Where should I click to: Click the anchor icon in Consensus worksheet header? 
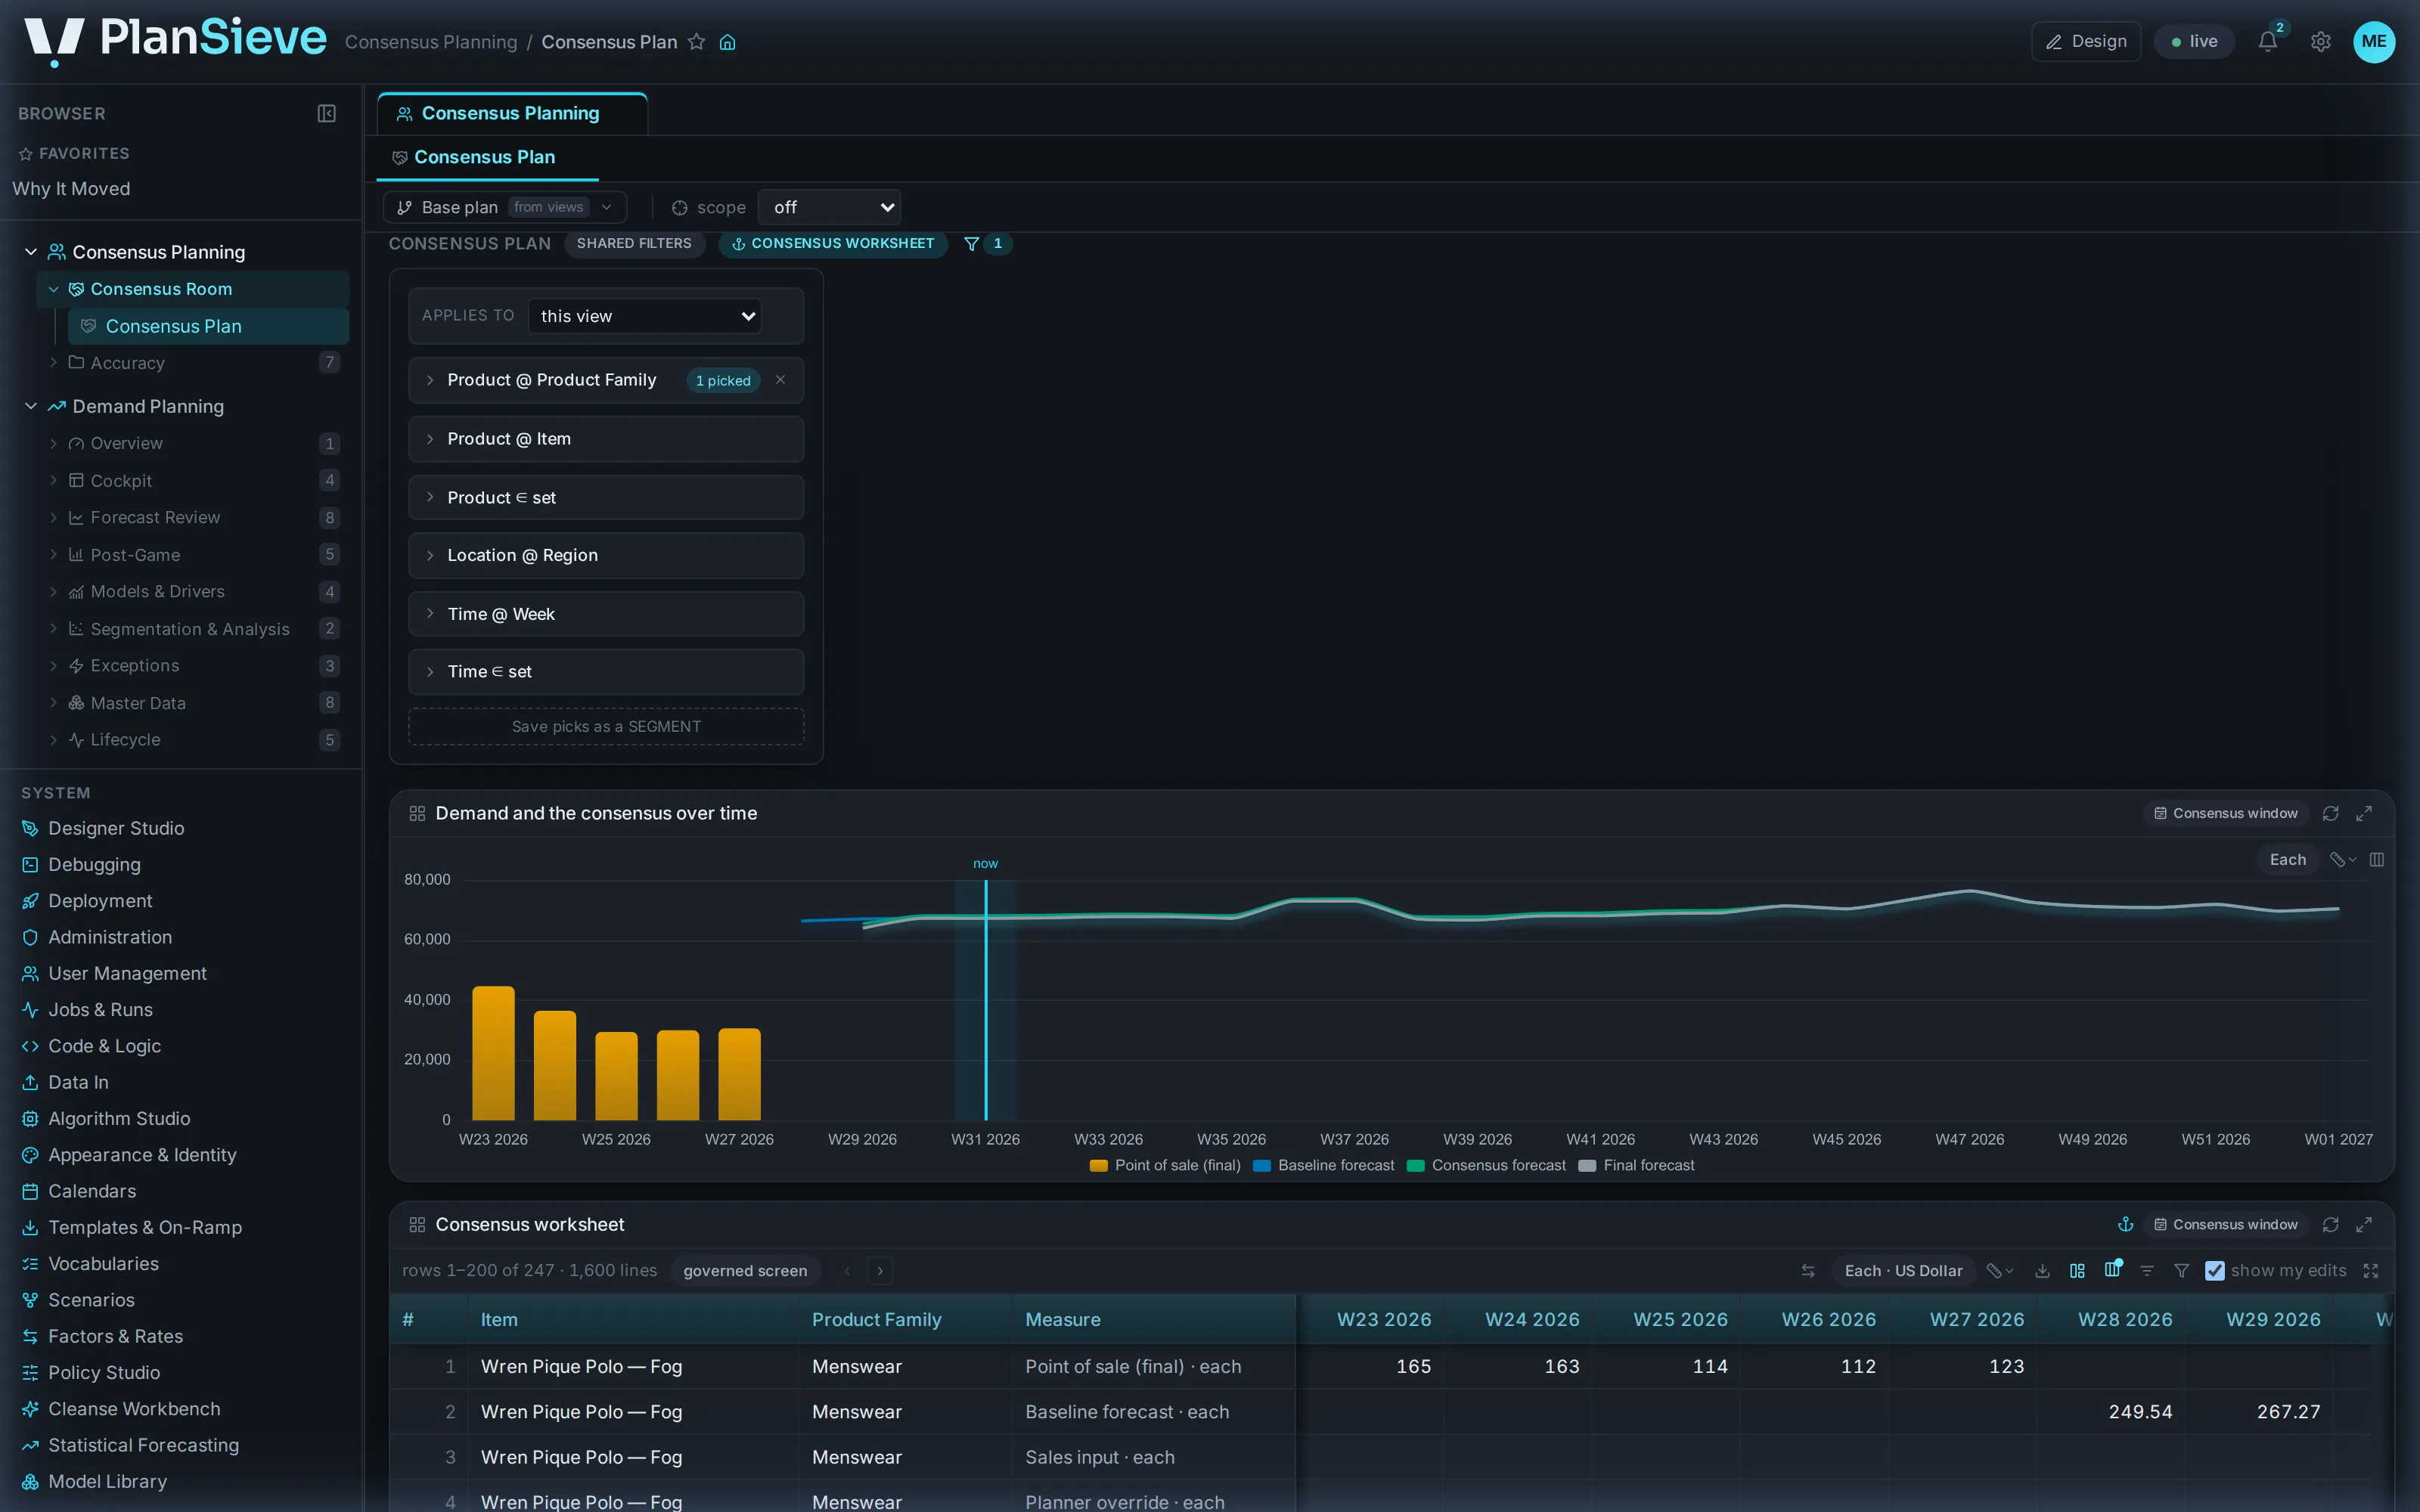point(2125,1224)
